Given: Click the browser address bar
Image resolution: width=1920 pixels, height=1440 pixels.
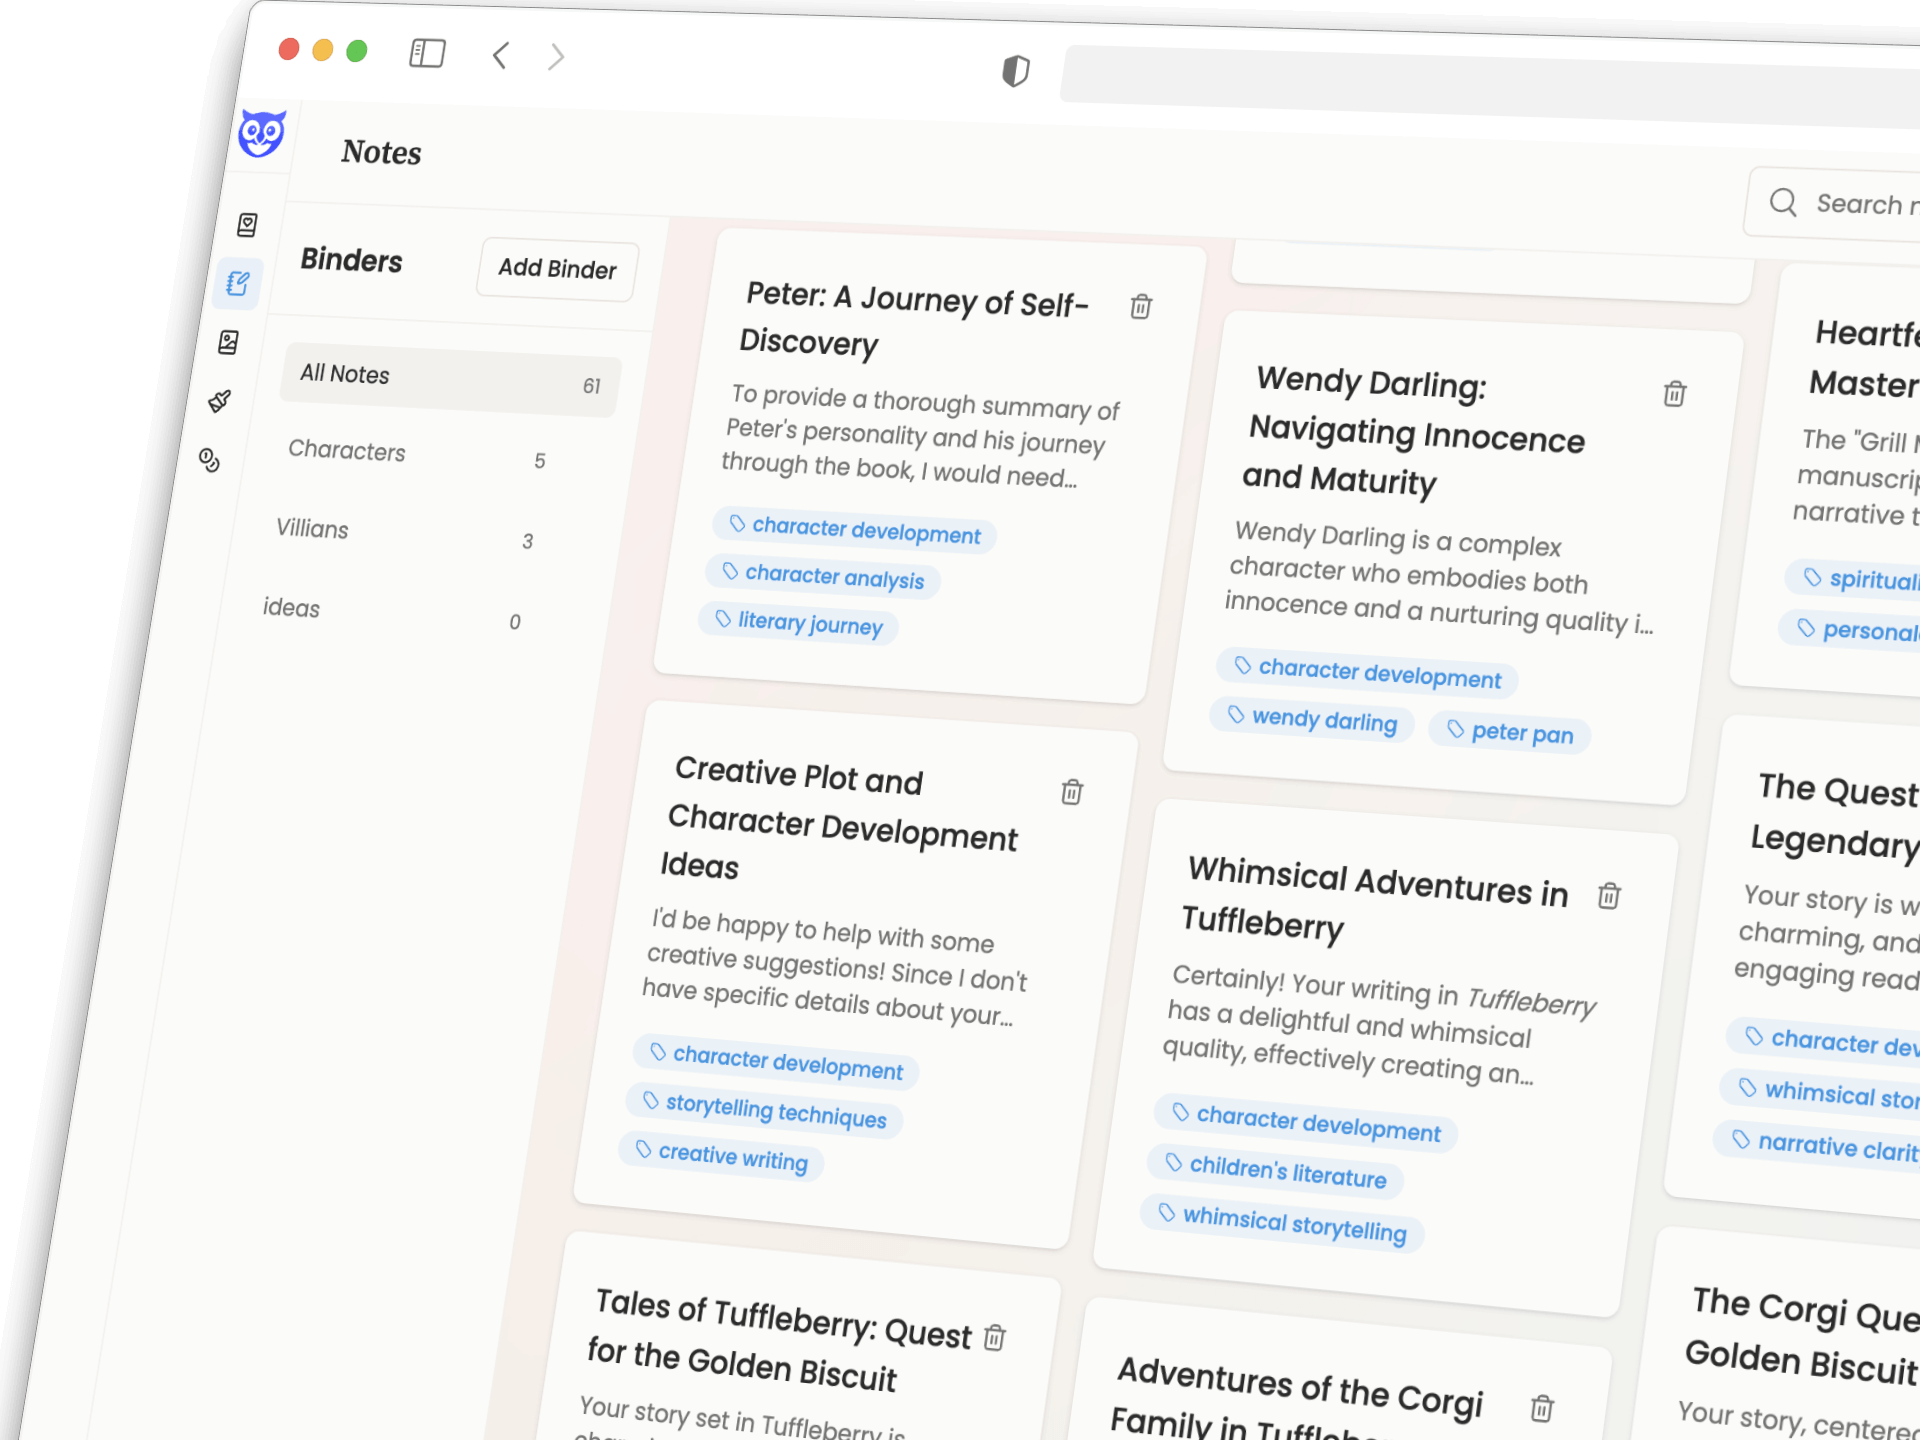Looking at the screenshot, I should tap(1490, 85).
